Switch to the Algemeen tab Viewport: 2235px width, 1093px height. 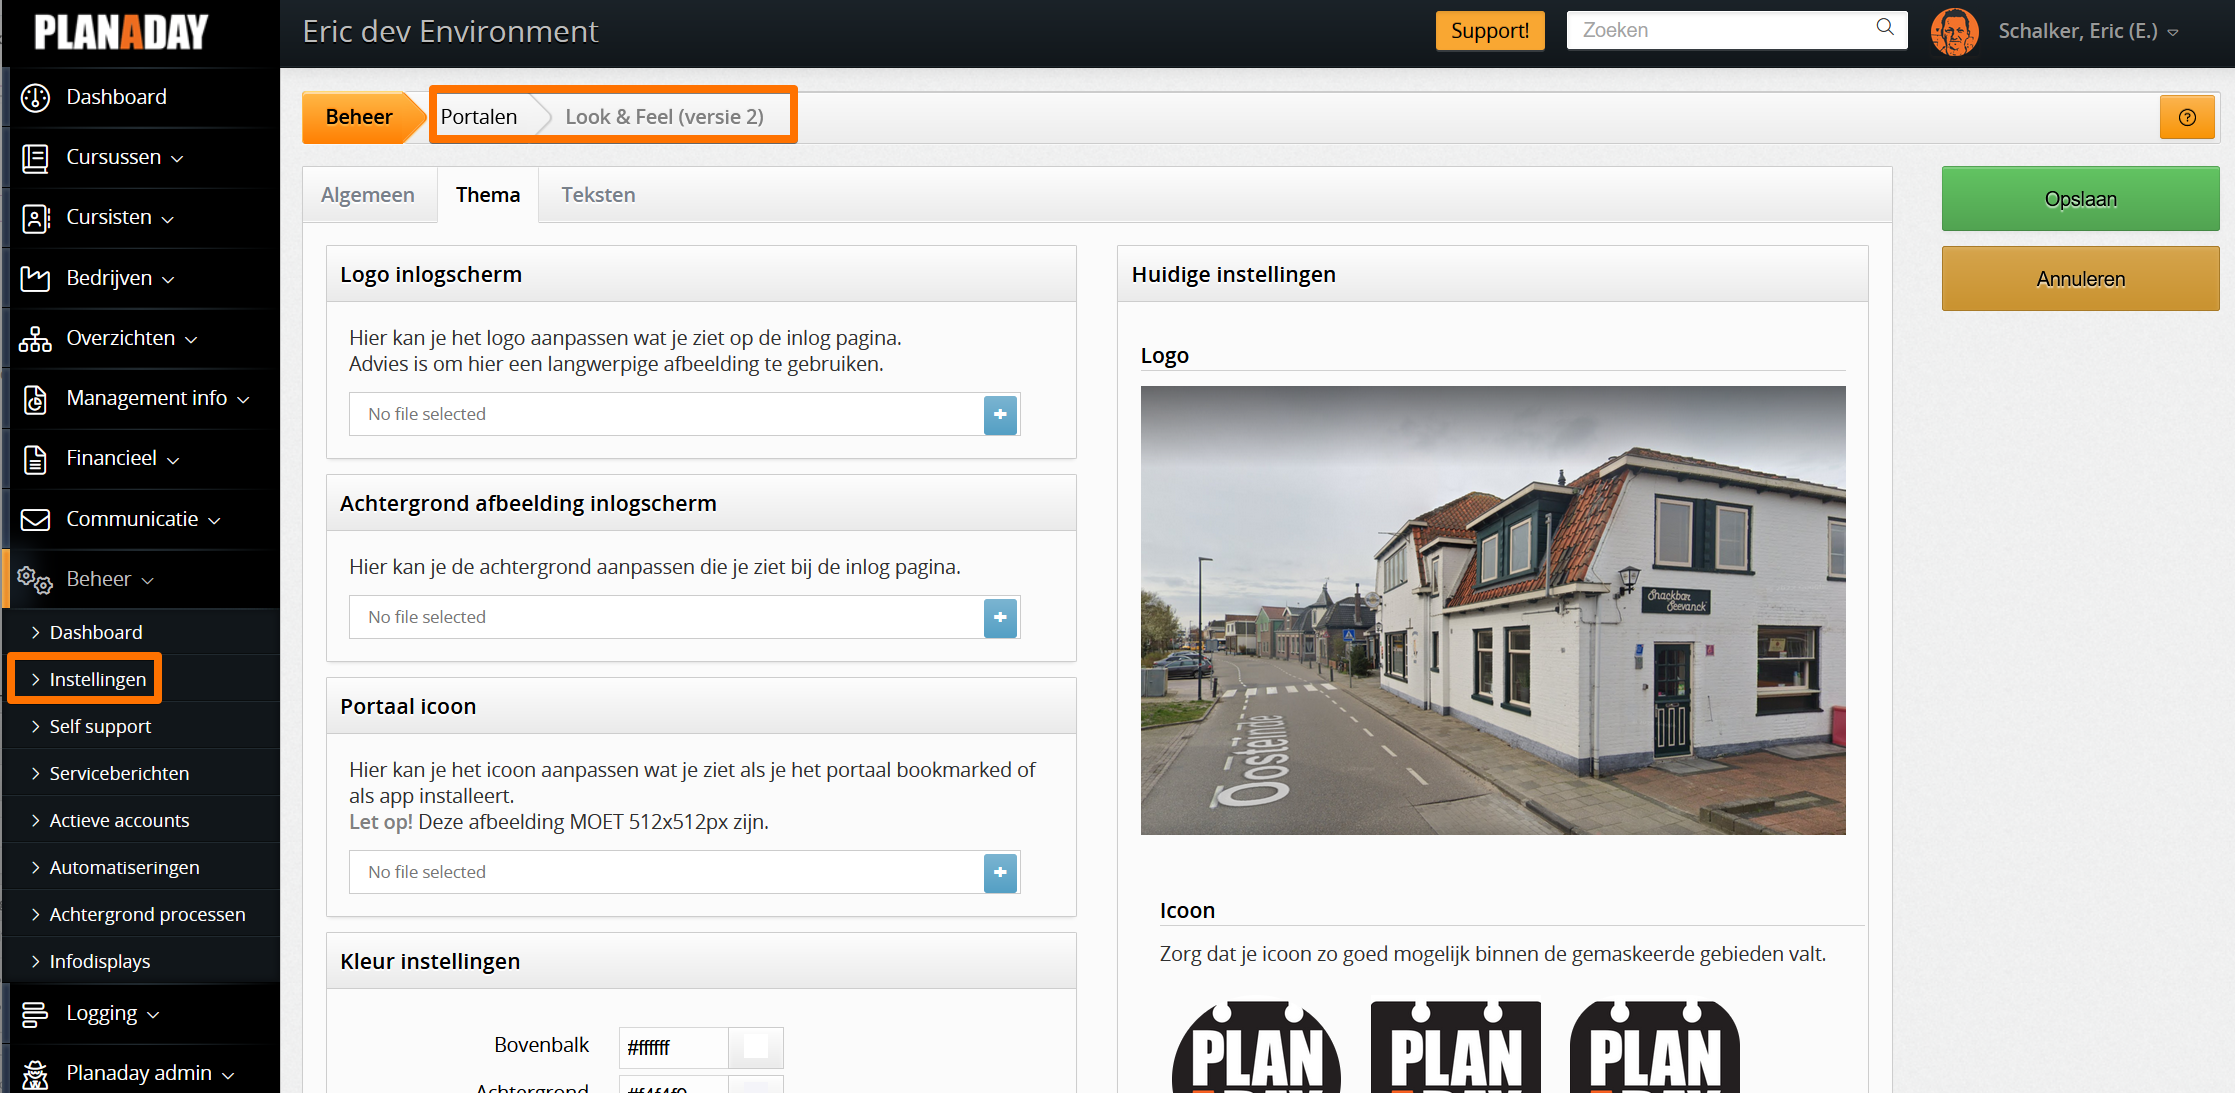click(368, 195)
